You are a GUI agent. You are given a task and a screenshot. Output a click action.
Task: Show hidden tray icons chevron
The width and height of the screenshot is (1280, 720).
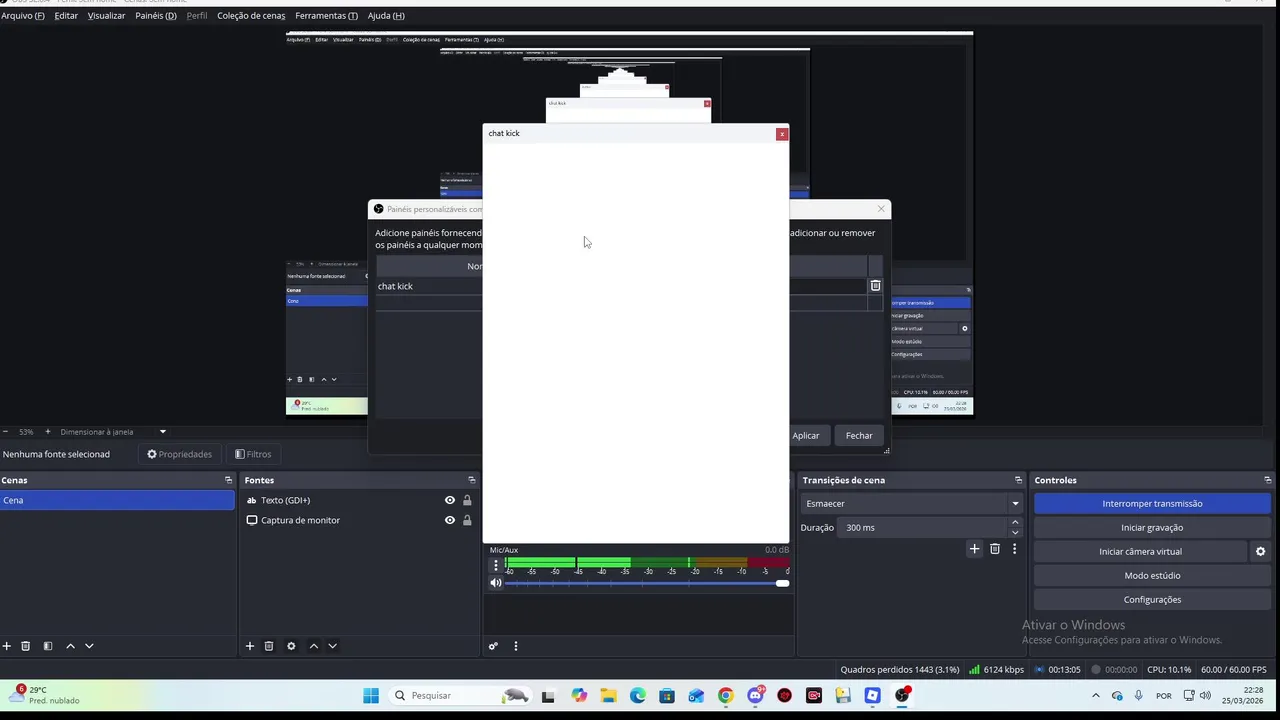click(x=1096, y=695)
